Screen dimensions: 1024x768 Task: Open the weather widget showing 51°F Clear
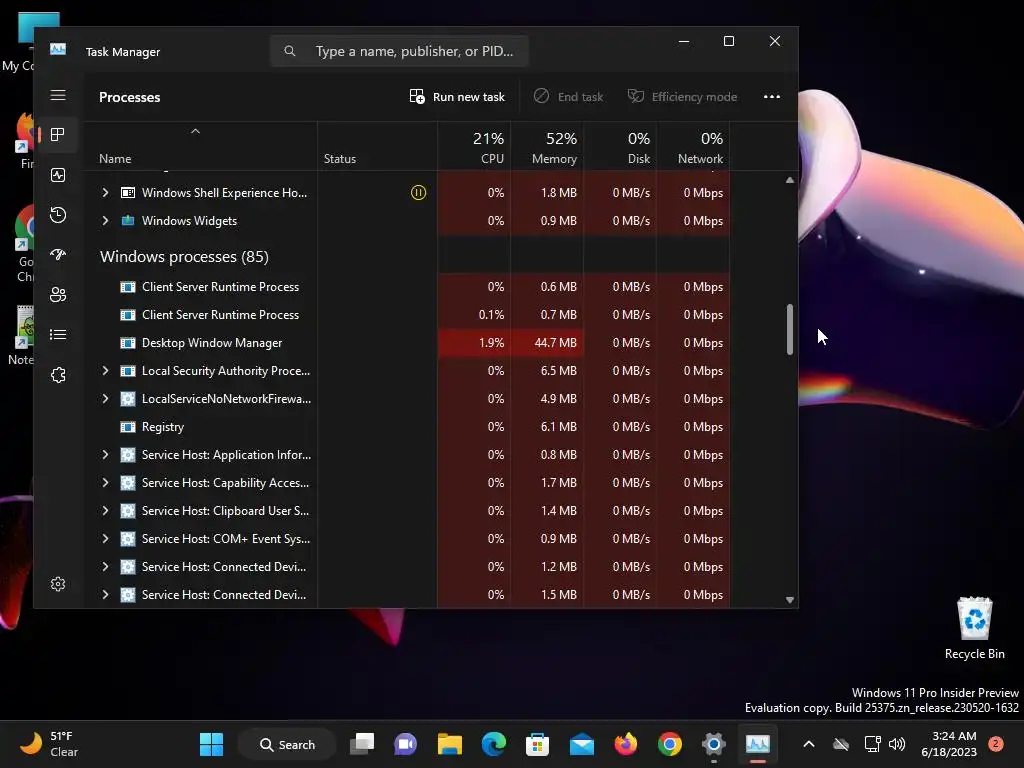click(49, 744)
